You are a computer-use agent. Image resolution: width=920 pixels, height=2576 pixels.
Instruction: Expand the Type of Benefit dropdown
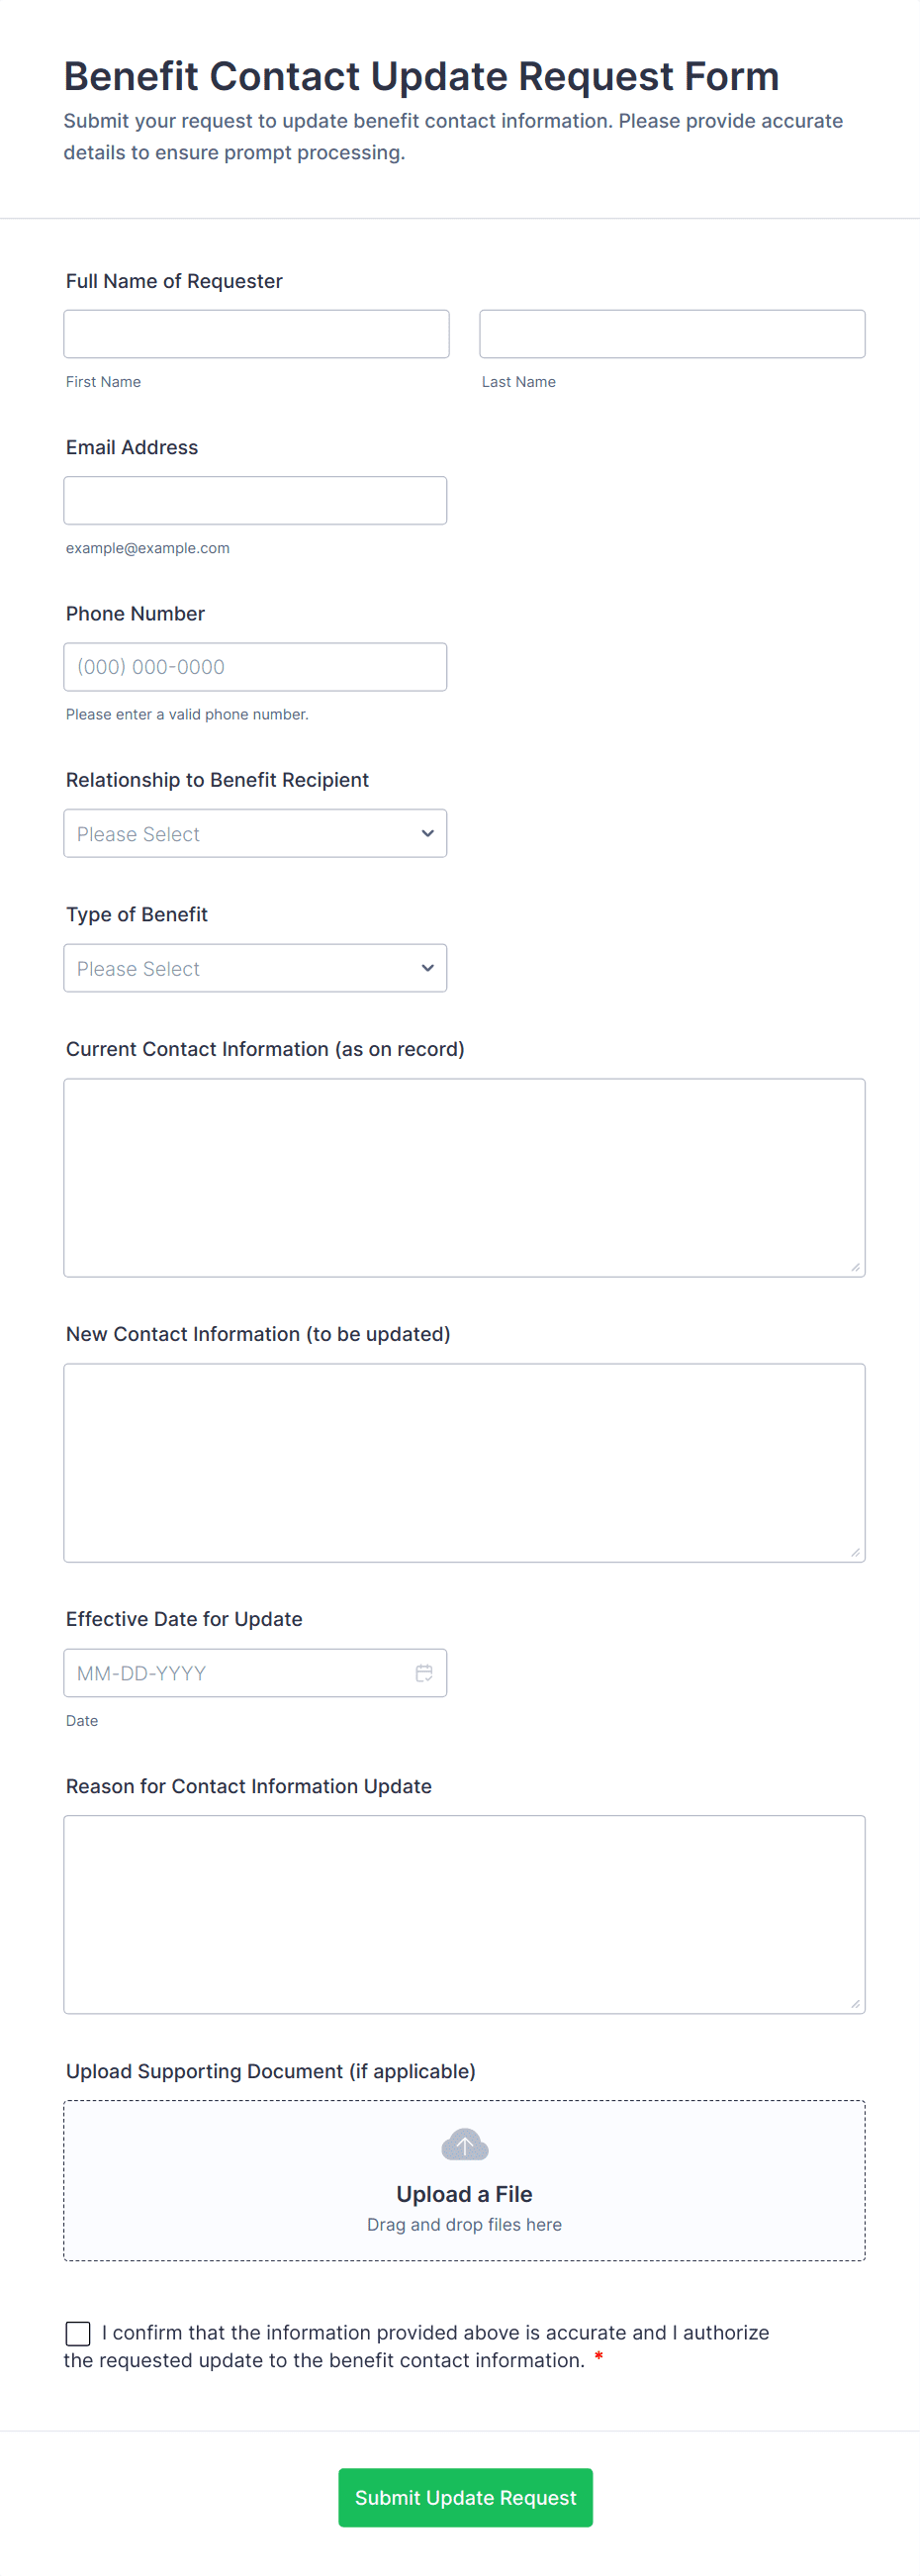255,968
